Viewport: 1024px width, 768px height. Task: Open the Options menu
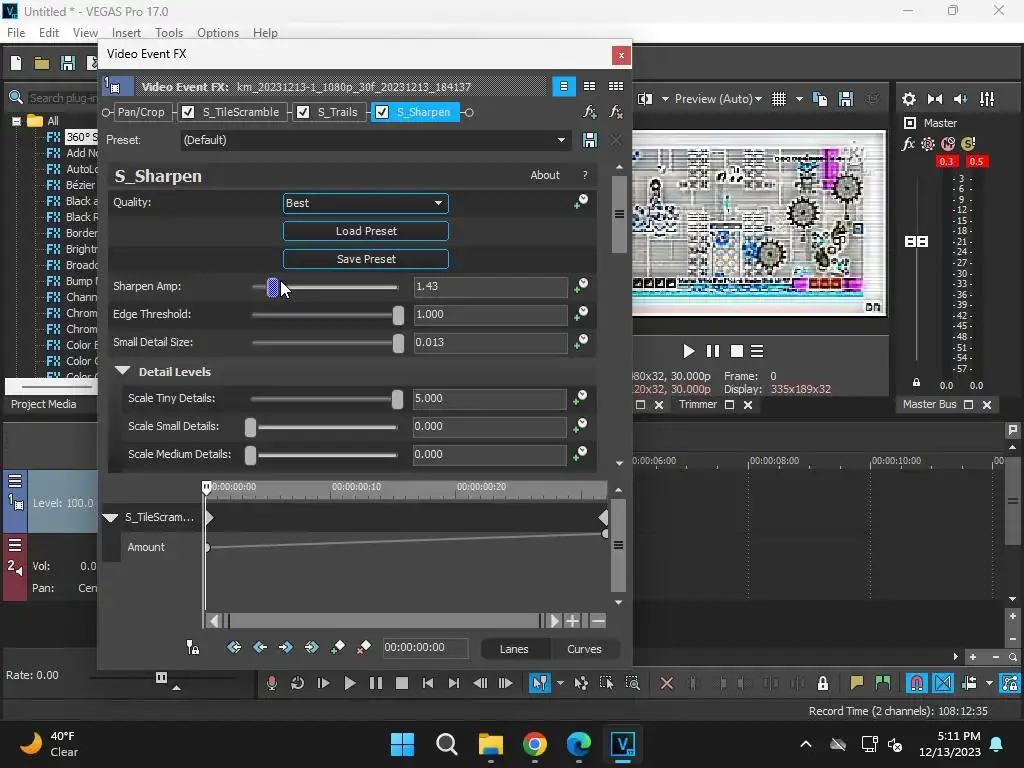tap(218, 33)
